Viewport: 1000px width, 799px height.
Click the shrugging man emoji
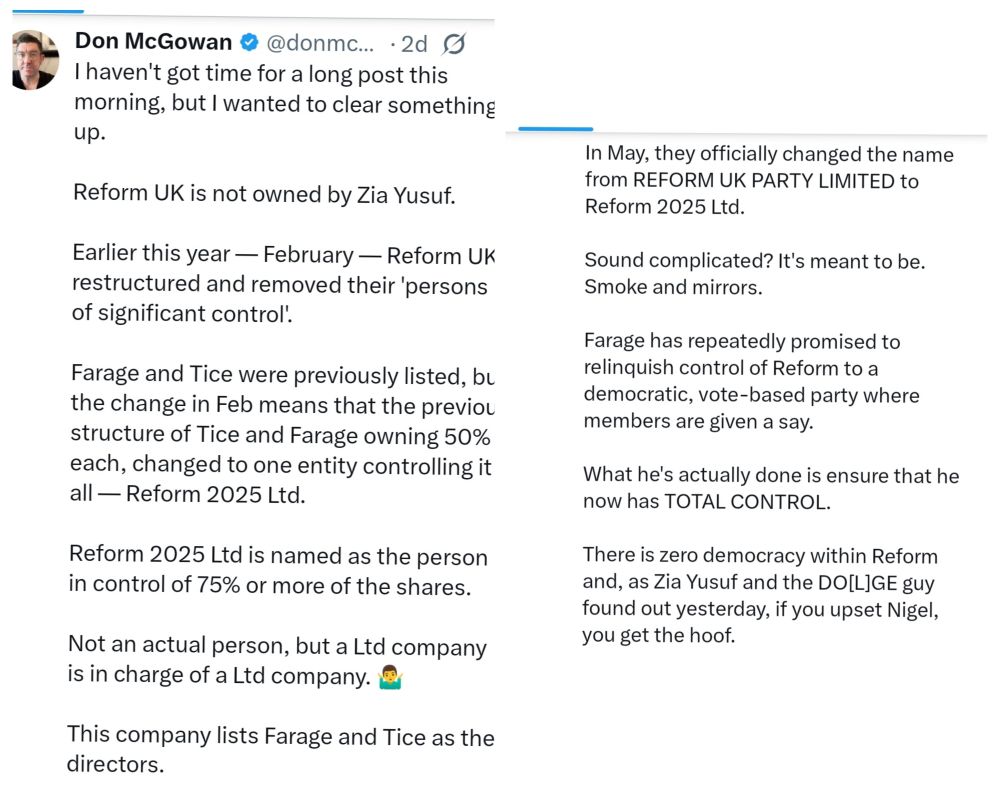coord(390,677)
